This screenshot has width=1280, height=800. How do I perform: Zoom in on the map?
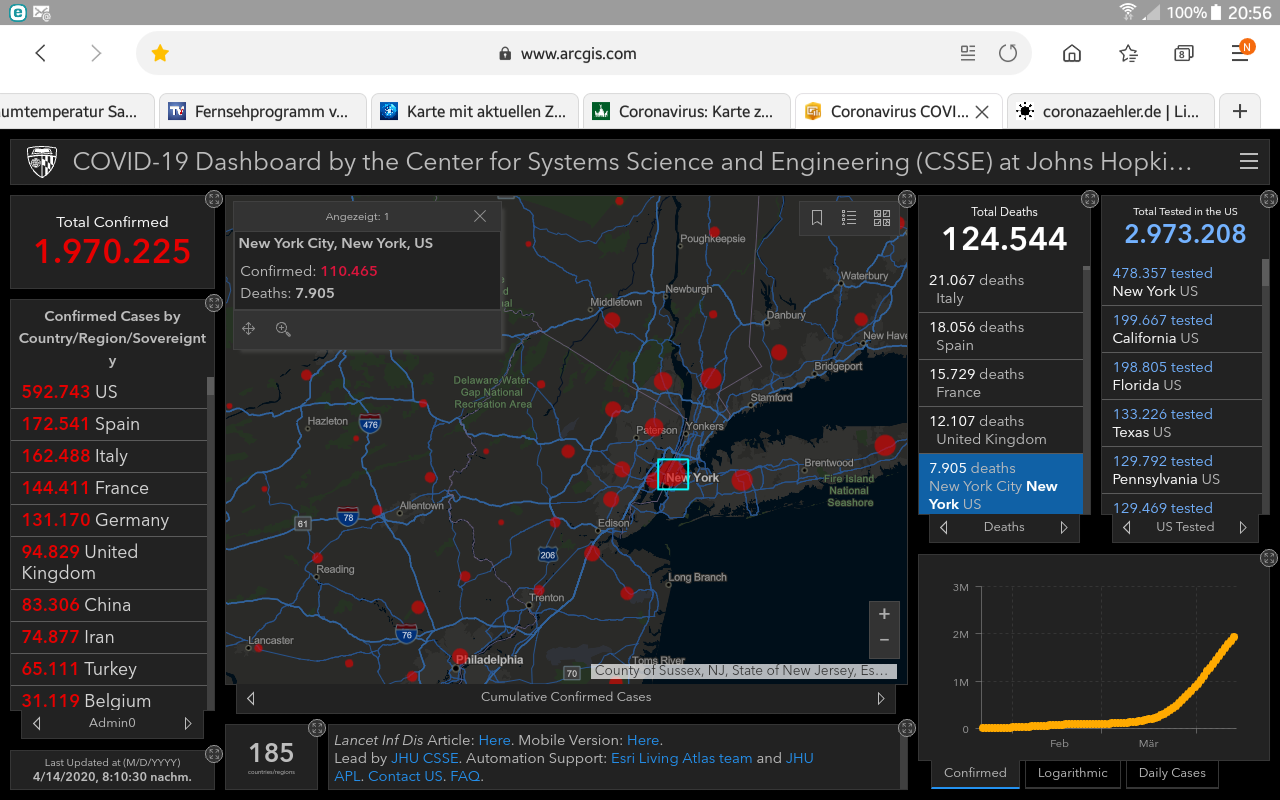click(884, 614)
